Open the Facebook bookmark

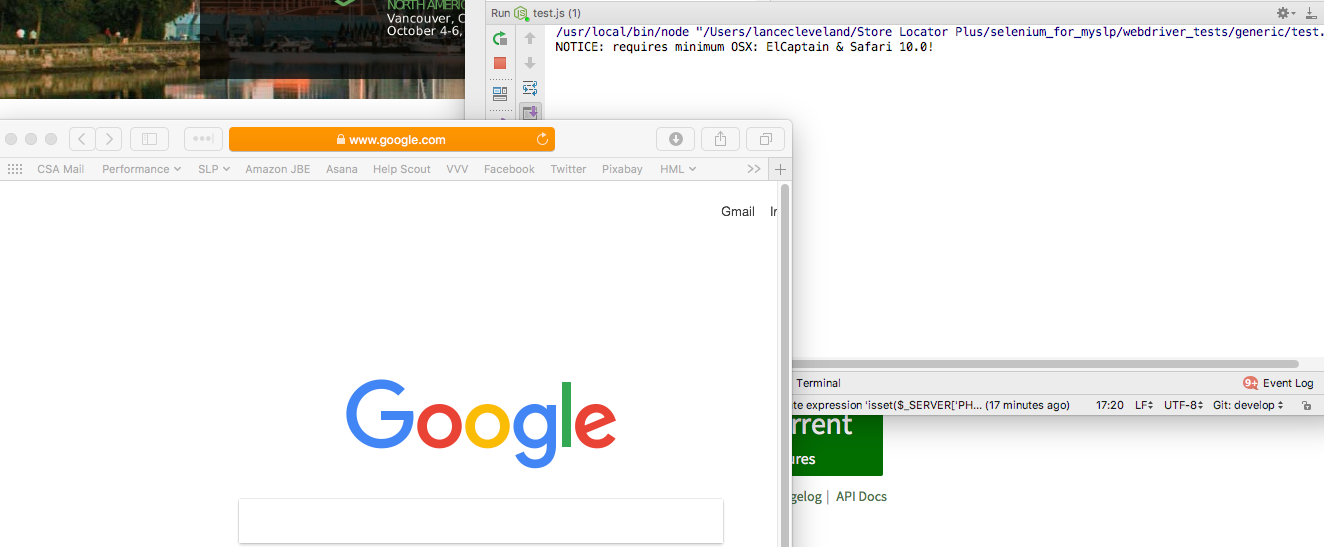(x=509, y=169)
